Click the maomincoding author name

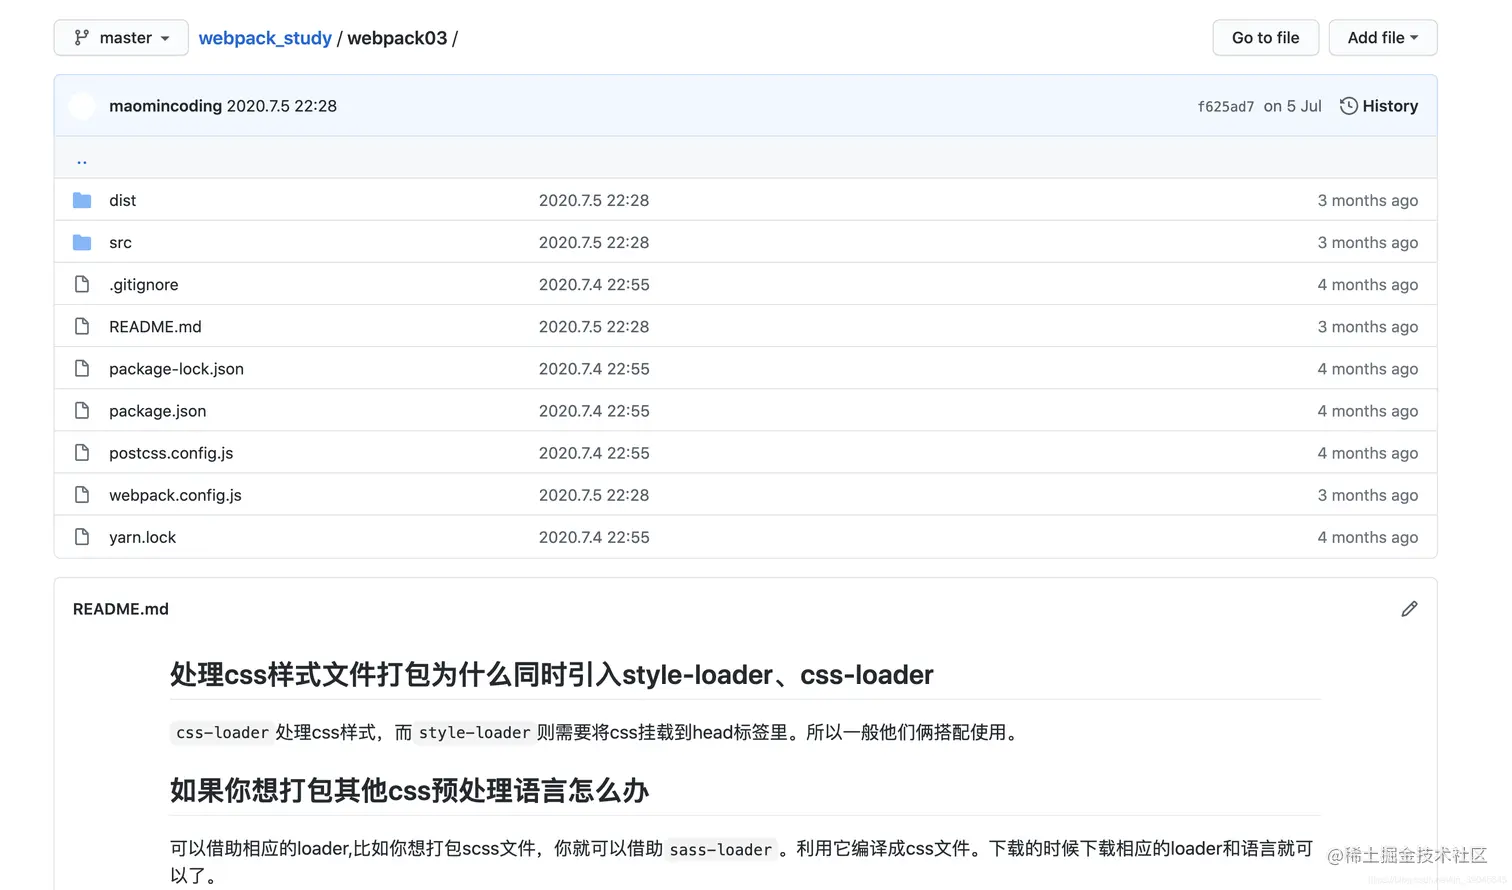[x=165, y=106]
